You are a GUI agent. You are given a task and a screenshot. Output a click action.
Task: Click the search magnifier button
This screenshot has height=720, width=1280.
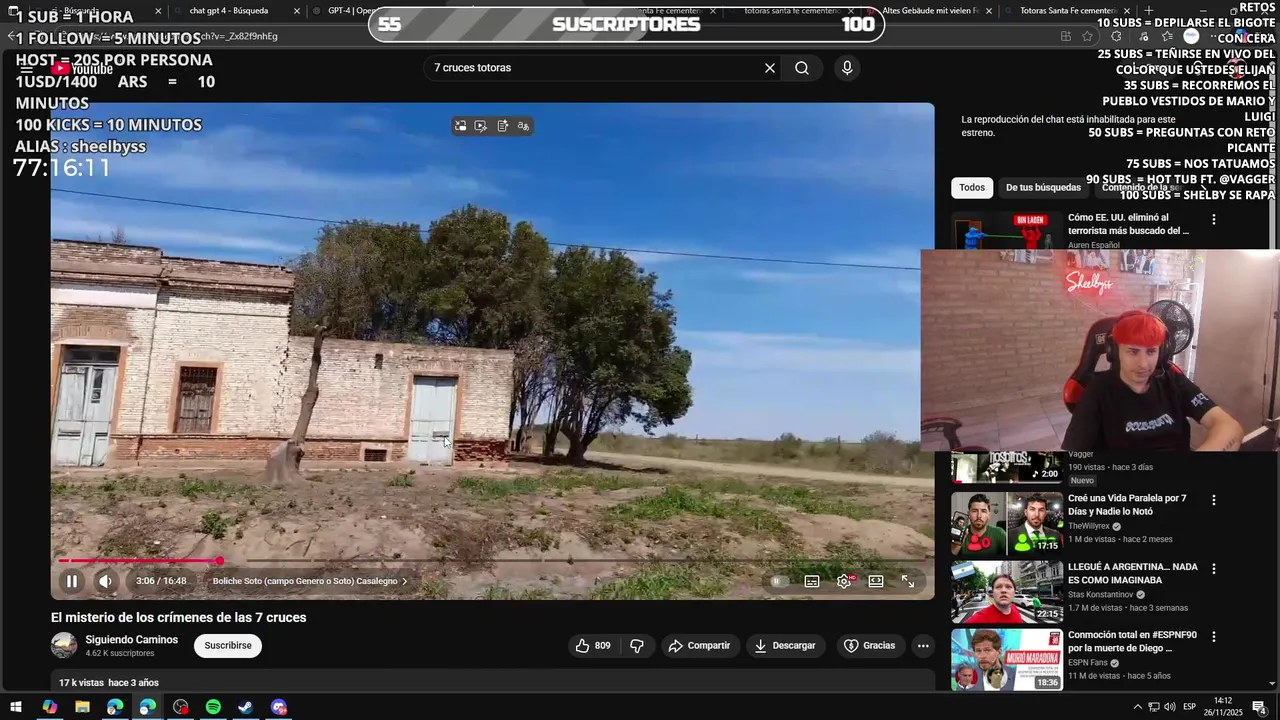coord(802,68)
